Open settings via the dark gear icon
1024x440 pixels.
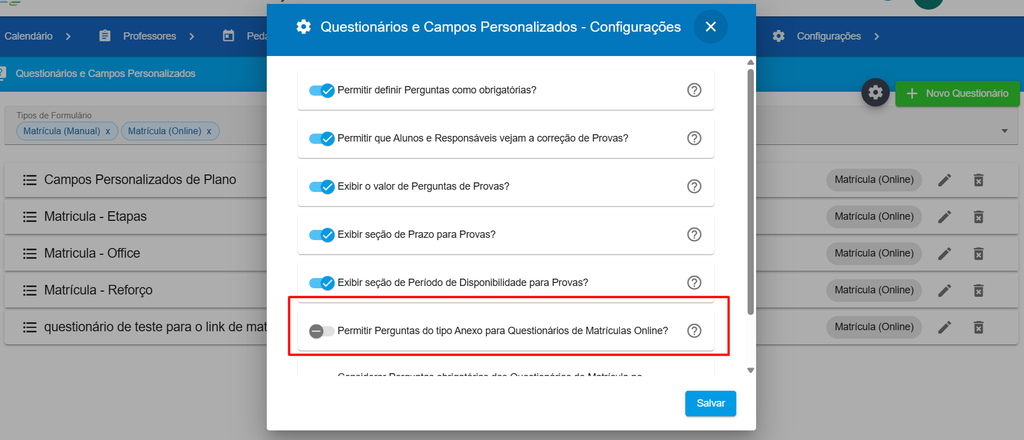[876, 93]
